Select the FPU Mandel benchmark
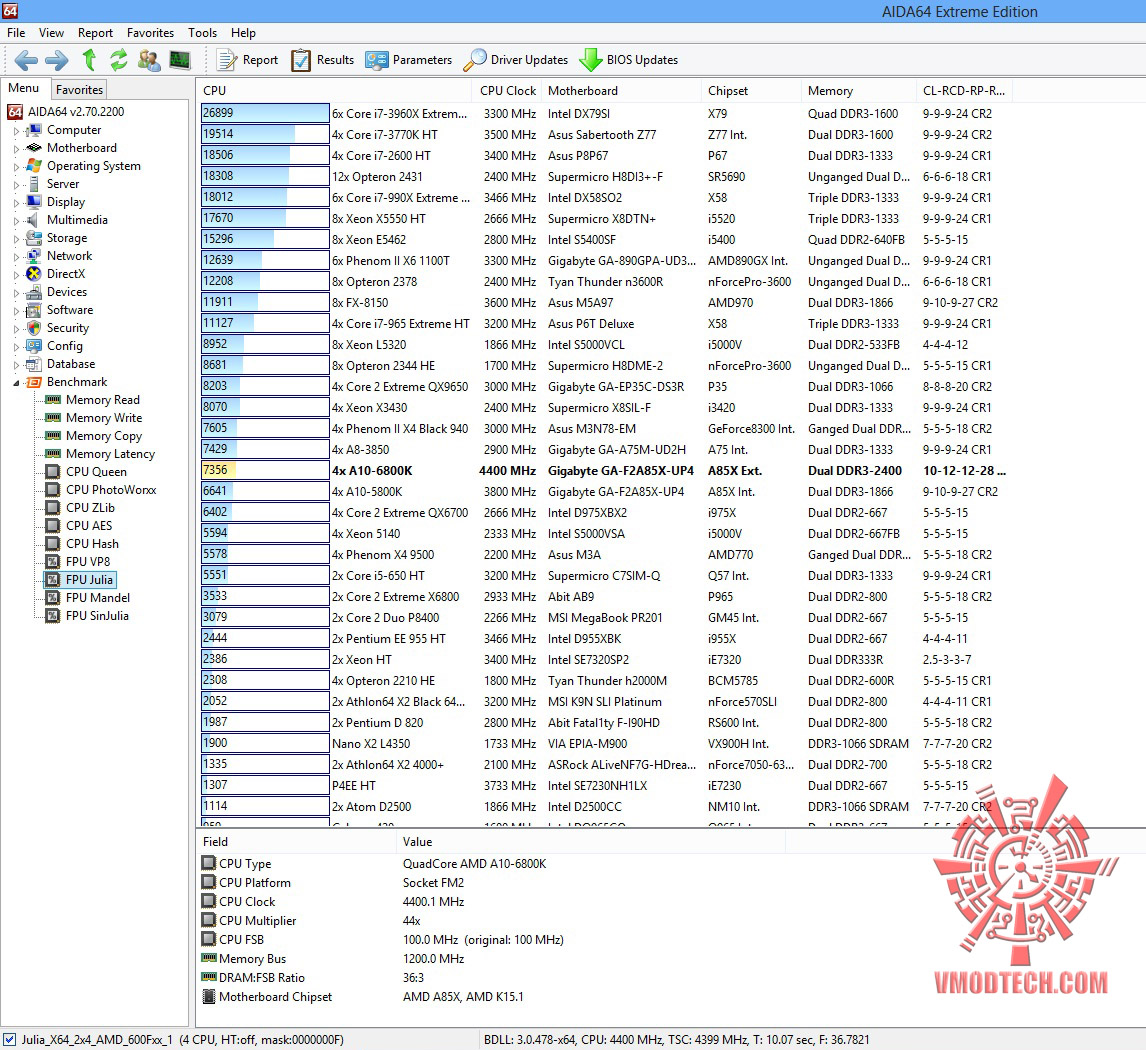1146x1050 pixels. [x=97, y=598]
